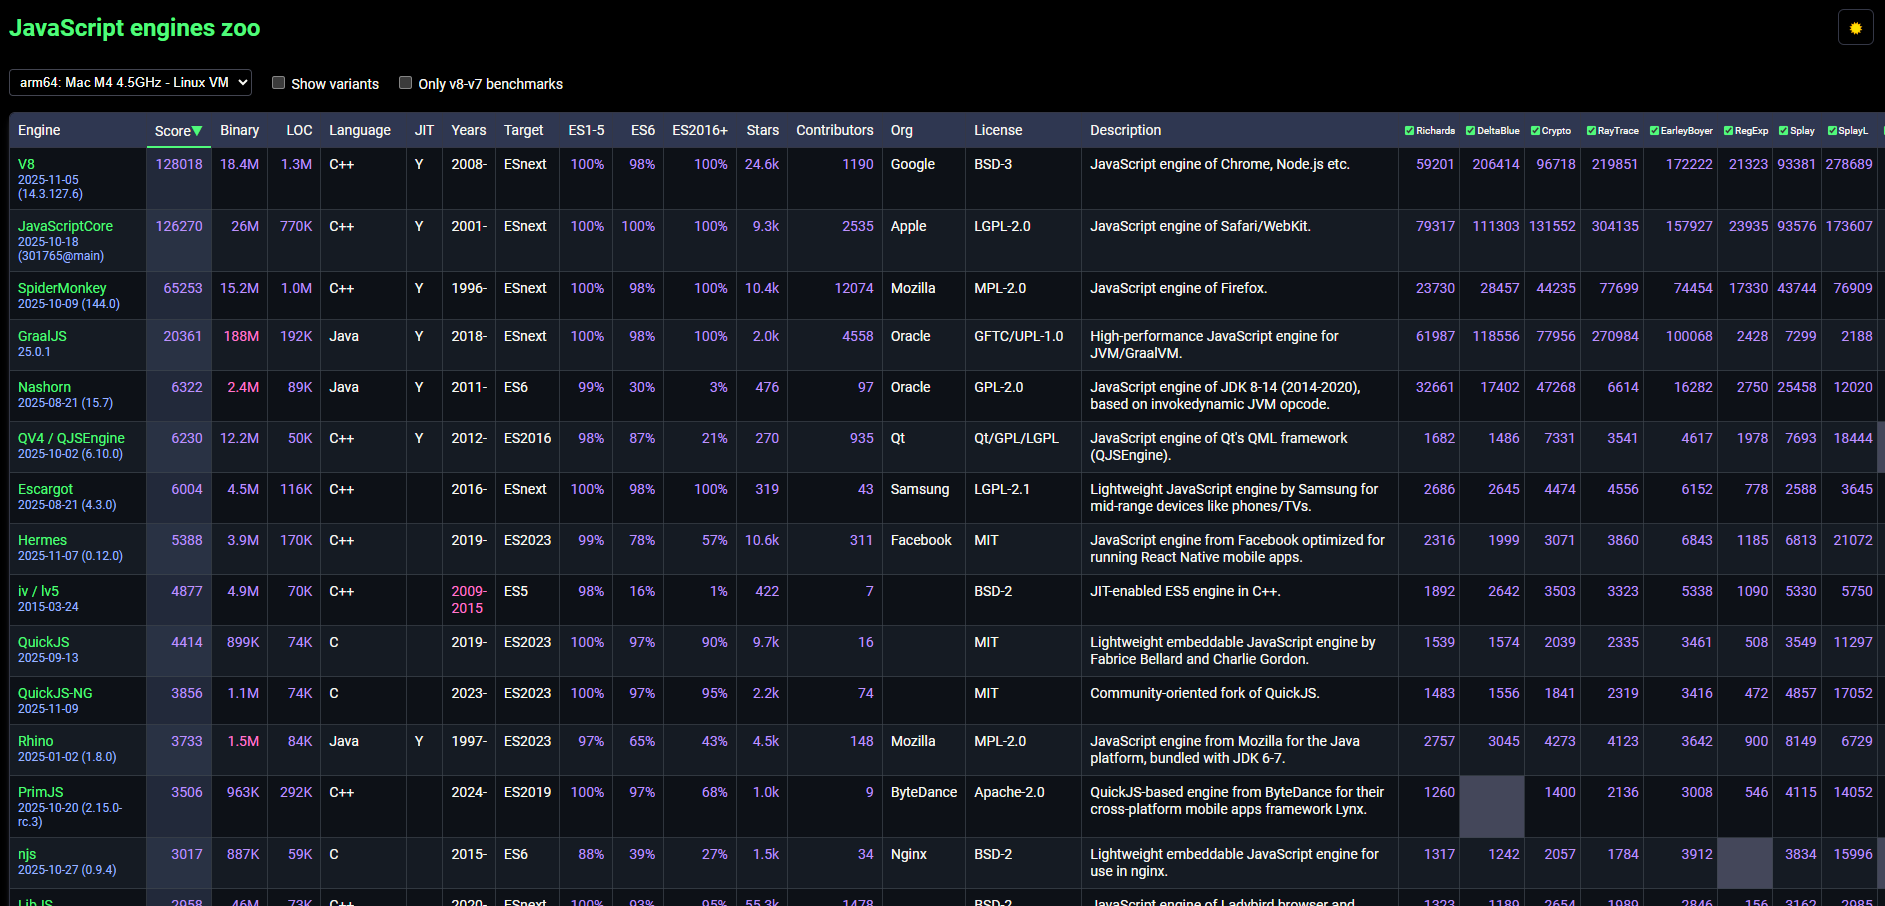Uncheck the Richards benchmark checkbox
Viewport: 1885px width, 906px height.
pos(1409,131)
